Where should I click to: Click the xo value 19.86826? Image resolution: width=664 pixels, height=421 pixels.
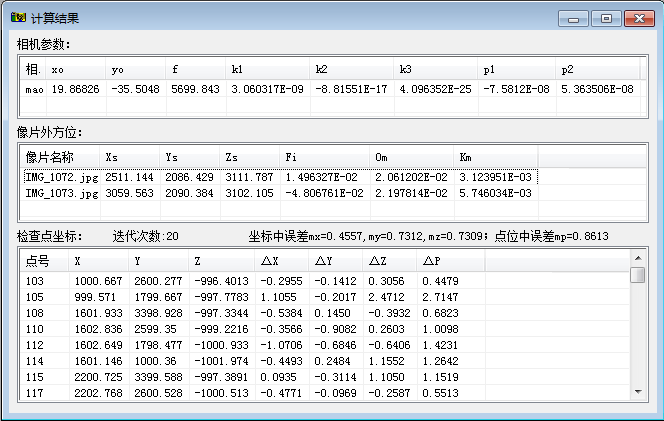pyautogui.click(x=75, y=89)
